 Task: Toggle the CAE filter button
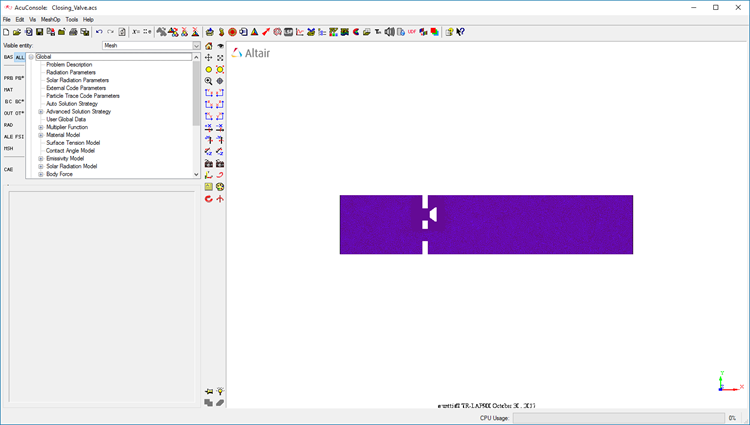coord(8,169)
